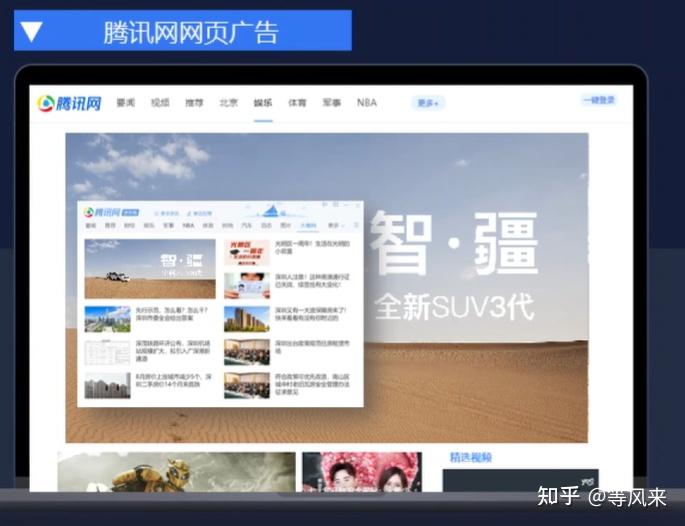Open the 汽车 tab in the popup window

247,225
